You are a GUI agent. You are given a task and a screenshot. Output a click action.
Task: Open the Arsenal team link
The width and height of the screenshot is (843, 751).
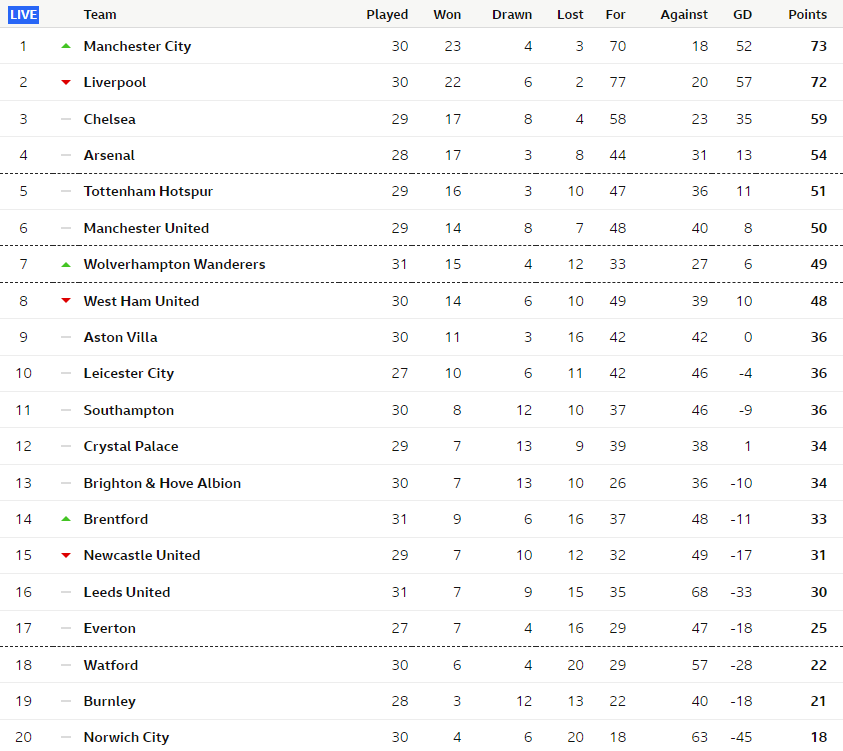[x=109, y=155]
